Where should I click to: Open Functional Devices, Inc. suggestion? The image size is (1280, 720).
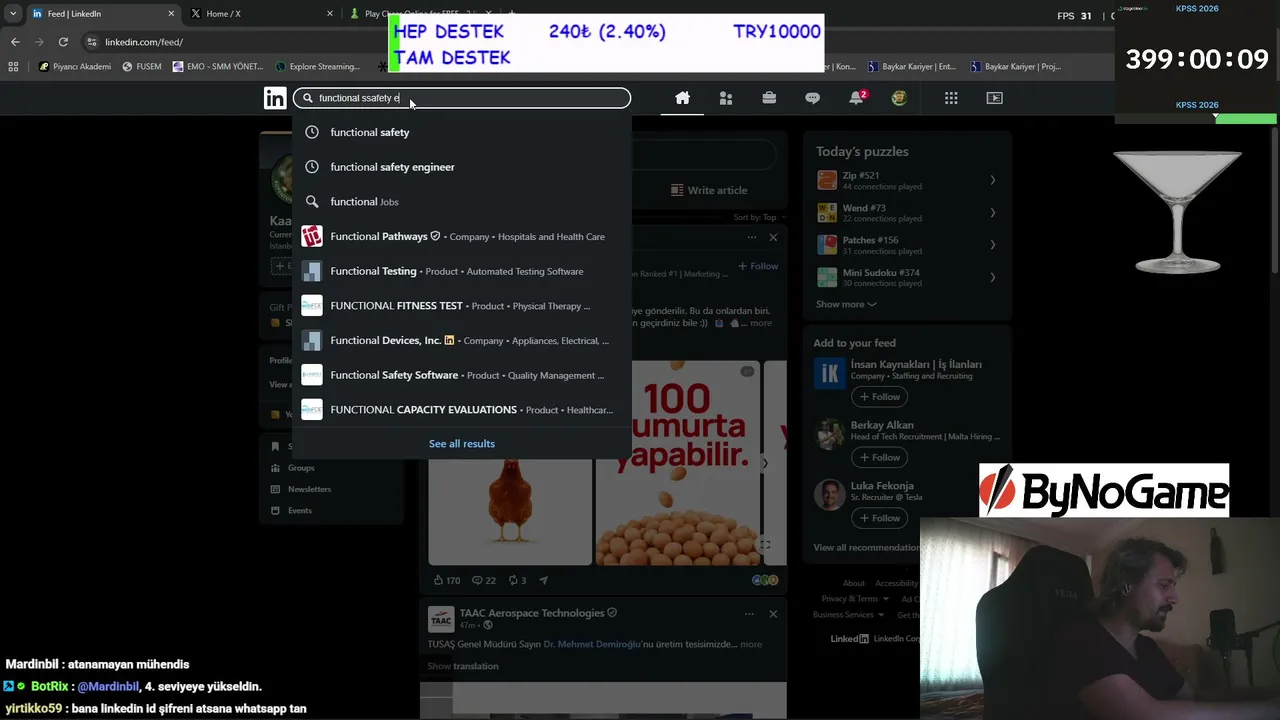tap(462, 341)
